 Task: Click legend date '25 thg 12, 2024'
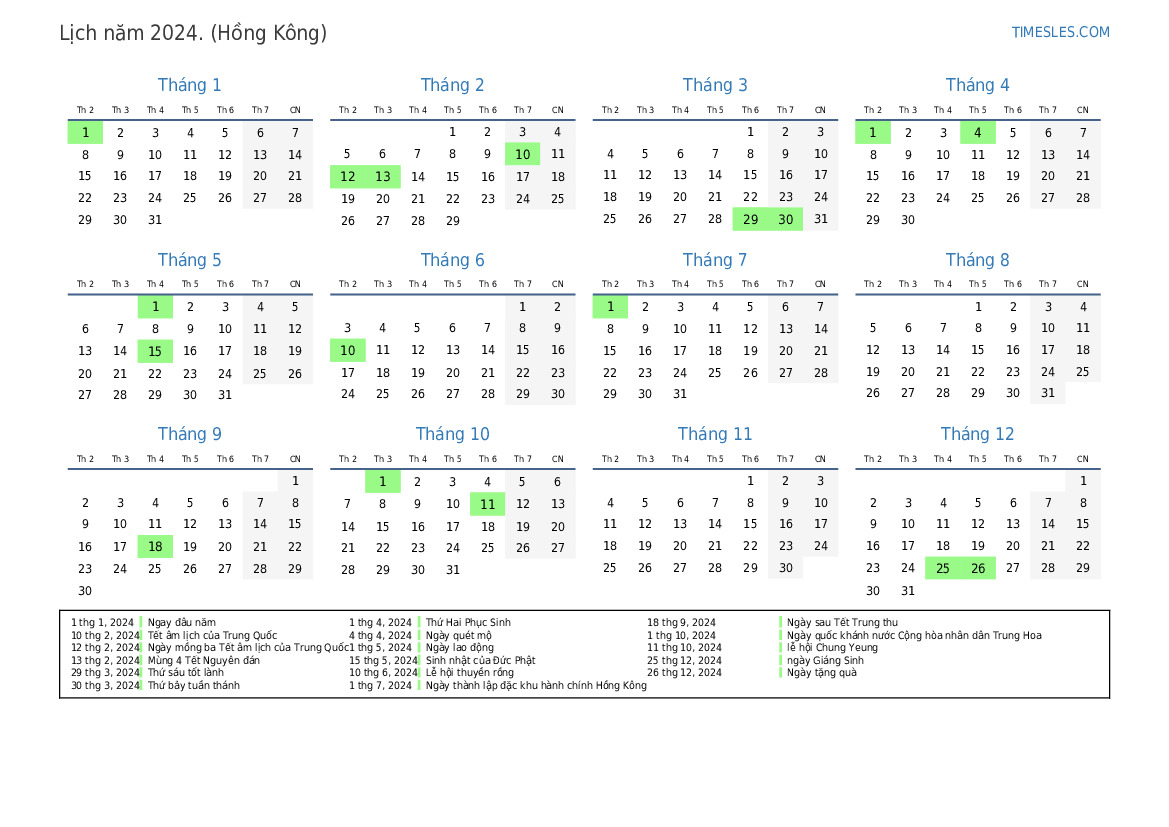click(684, 660)
